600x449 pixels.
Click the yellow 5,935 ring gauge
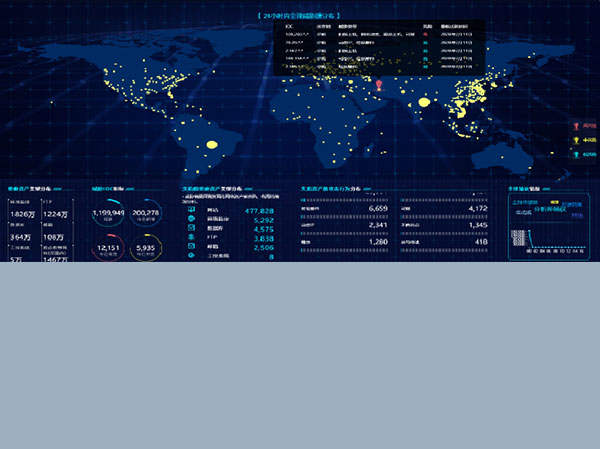pos(145,248)
